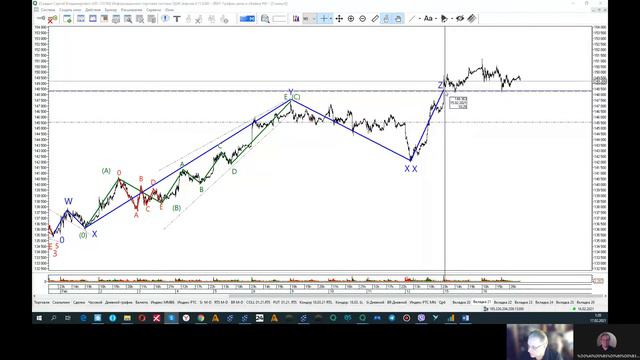The image size is (640, 360).
Task: Click the red X disconnect key icon
Action: click(x=52, y=19)
